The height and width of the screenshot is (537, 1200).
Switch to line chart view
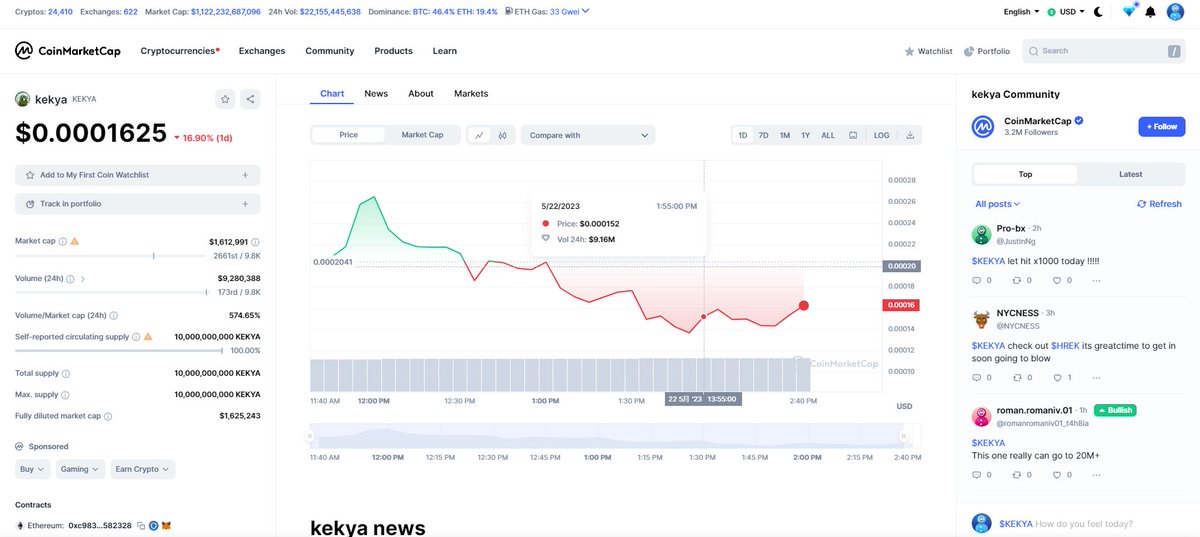click(479, 135)
